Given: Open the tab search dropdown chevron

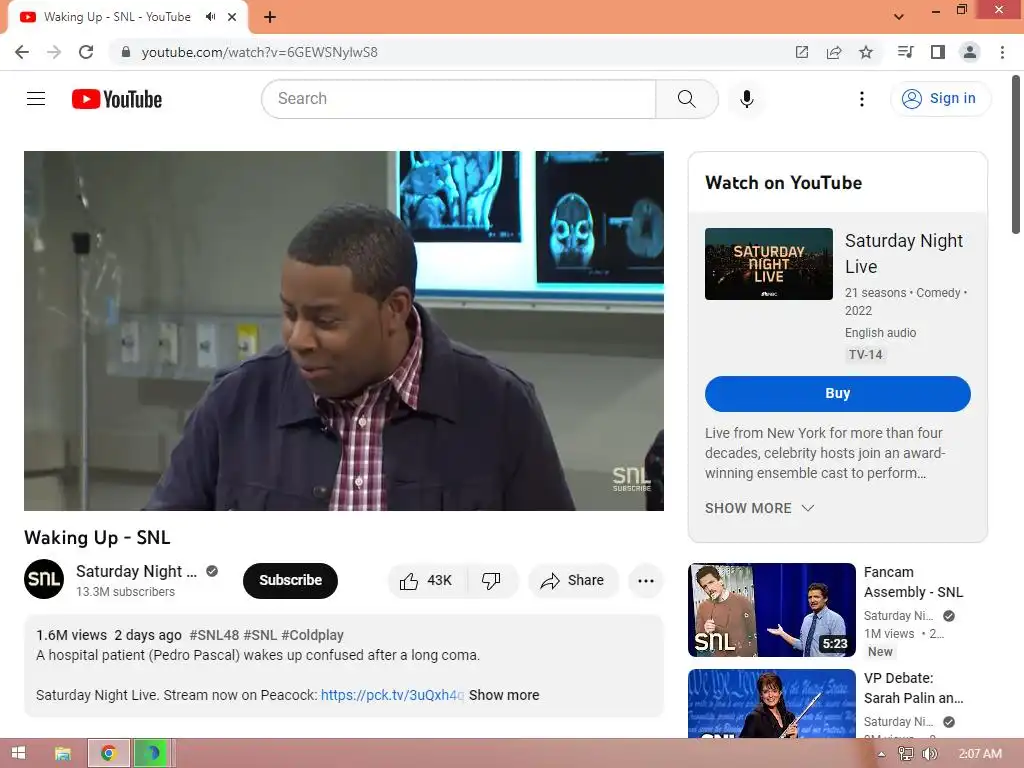Looking at the screenshot, I should 899,17.
